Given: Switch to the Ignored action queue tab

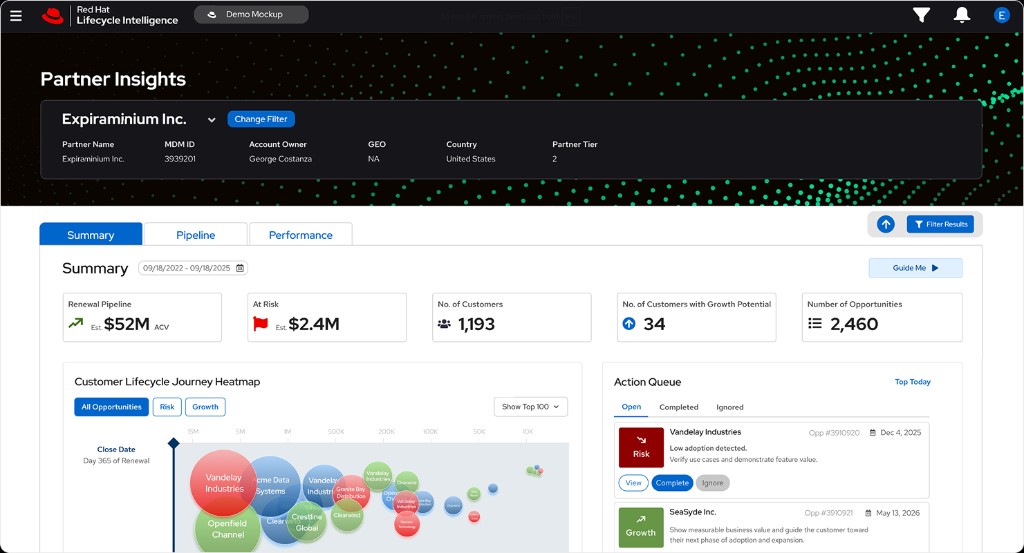Looking at the screenshot, I should [x=729, y=407].
